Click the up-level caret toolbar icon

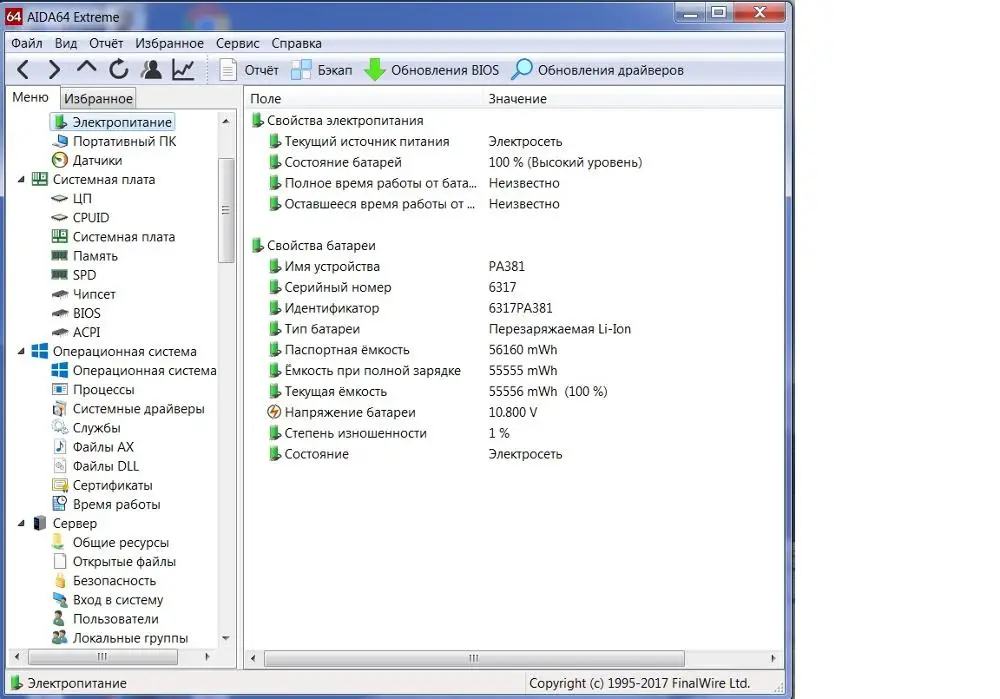[87, 67]
